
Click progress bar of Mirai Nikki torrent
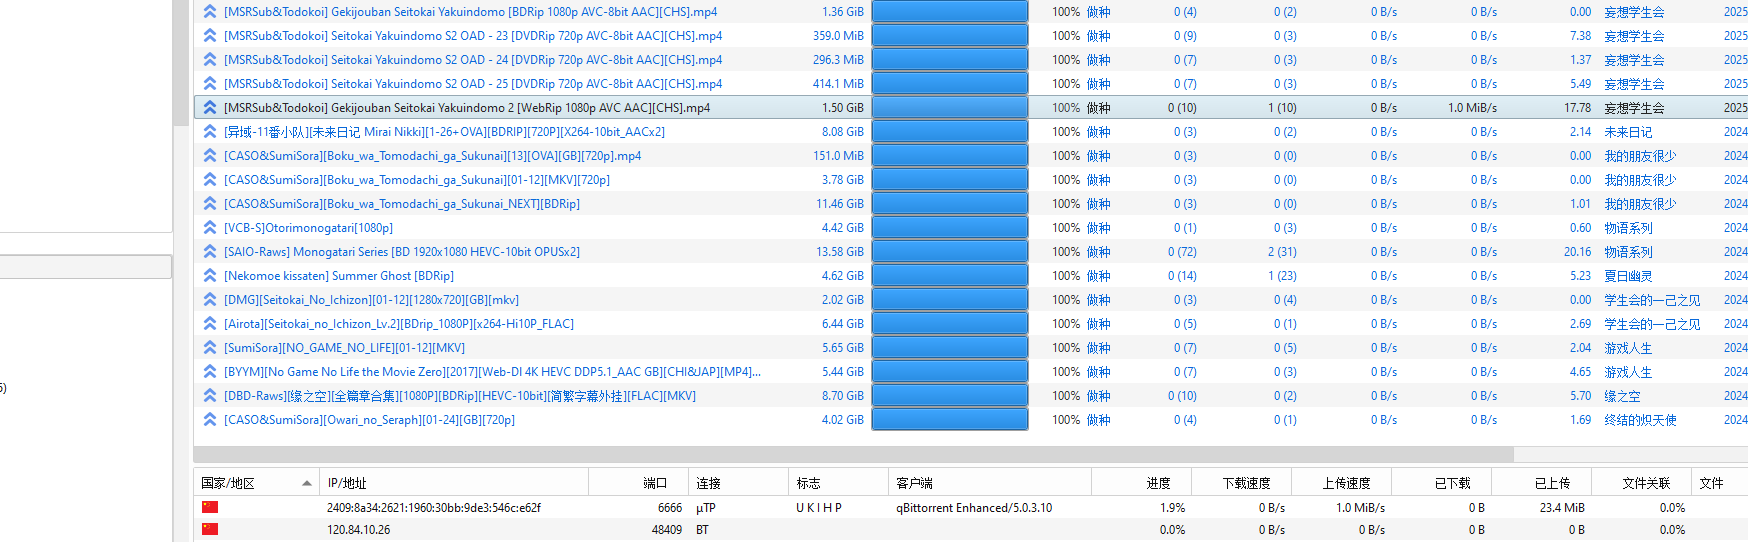(x=950, y=132)
